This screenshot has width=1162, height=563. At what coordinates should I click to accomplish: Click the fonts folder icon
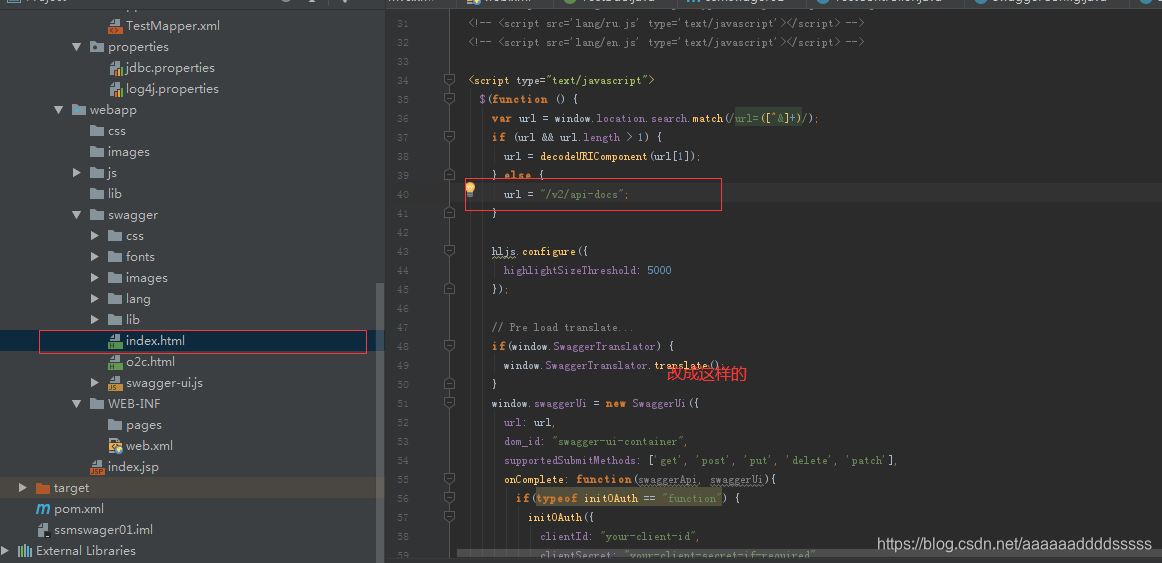tap(115, 257)
